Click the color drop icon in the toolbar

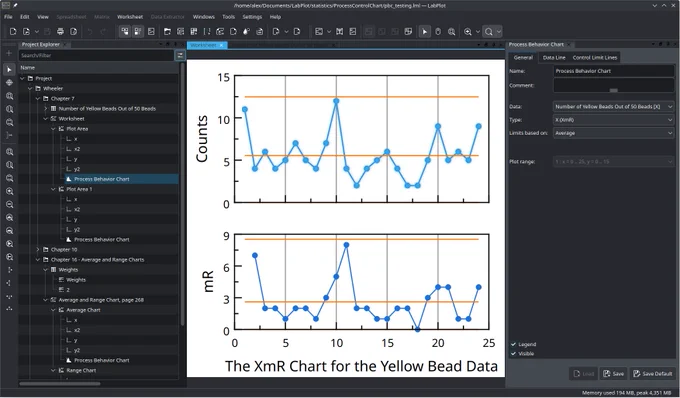click(x=246, y=32)
